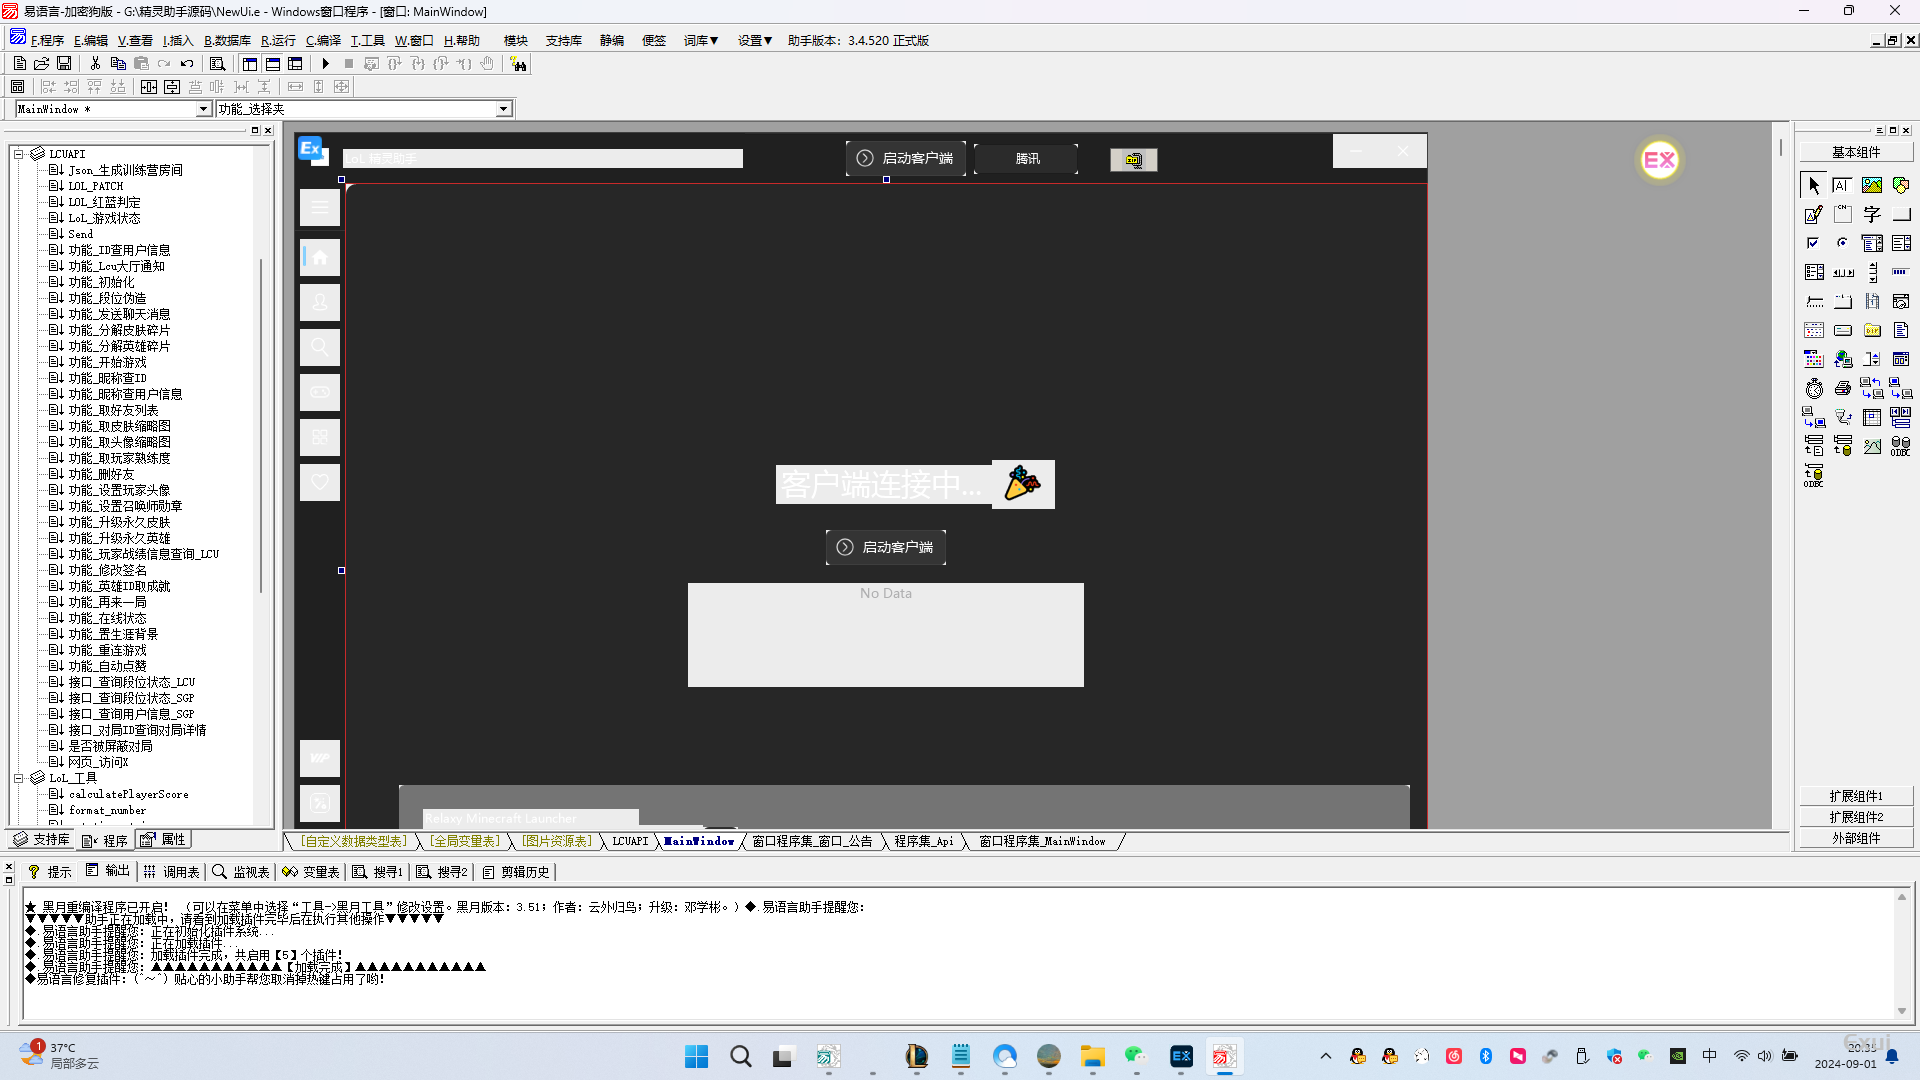Click the center 启动客户端 button
Viewport: 1920px width, 1080px height.
point(886,547)
